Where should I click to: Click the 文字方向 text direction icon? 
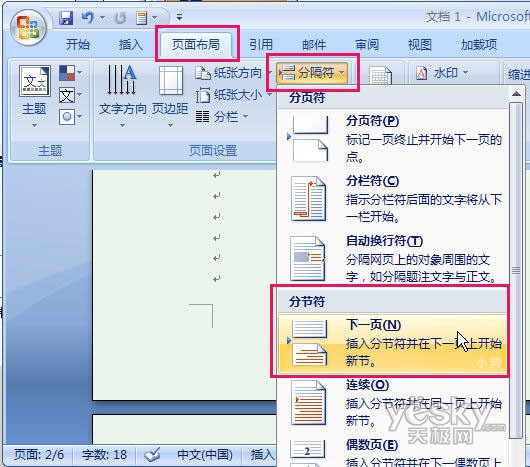click(122, 80)
